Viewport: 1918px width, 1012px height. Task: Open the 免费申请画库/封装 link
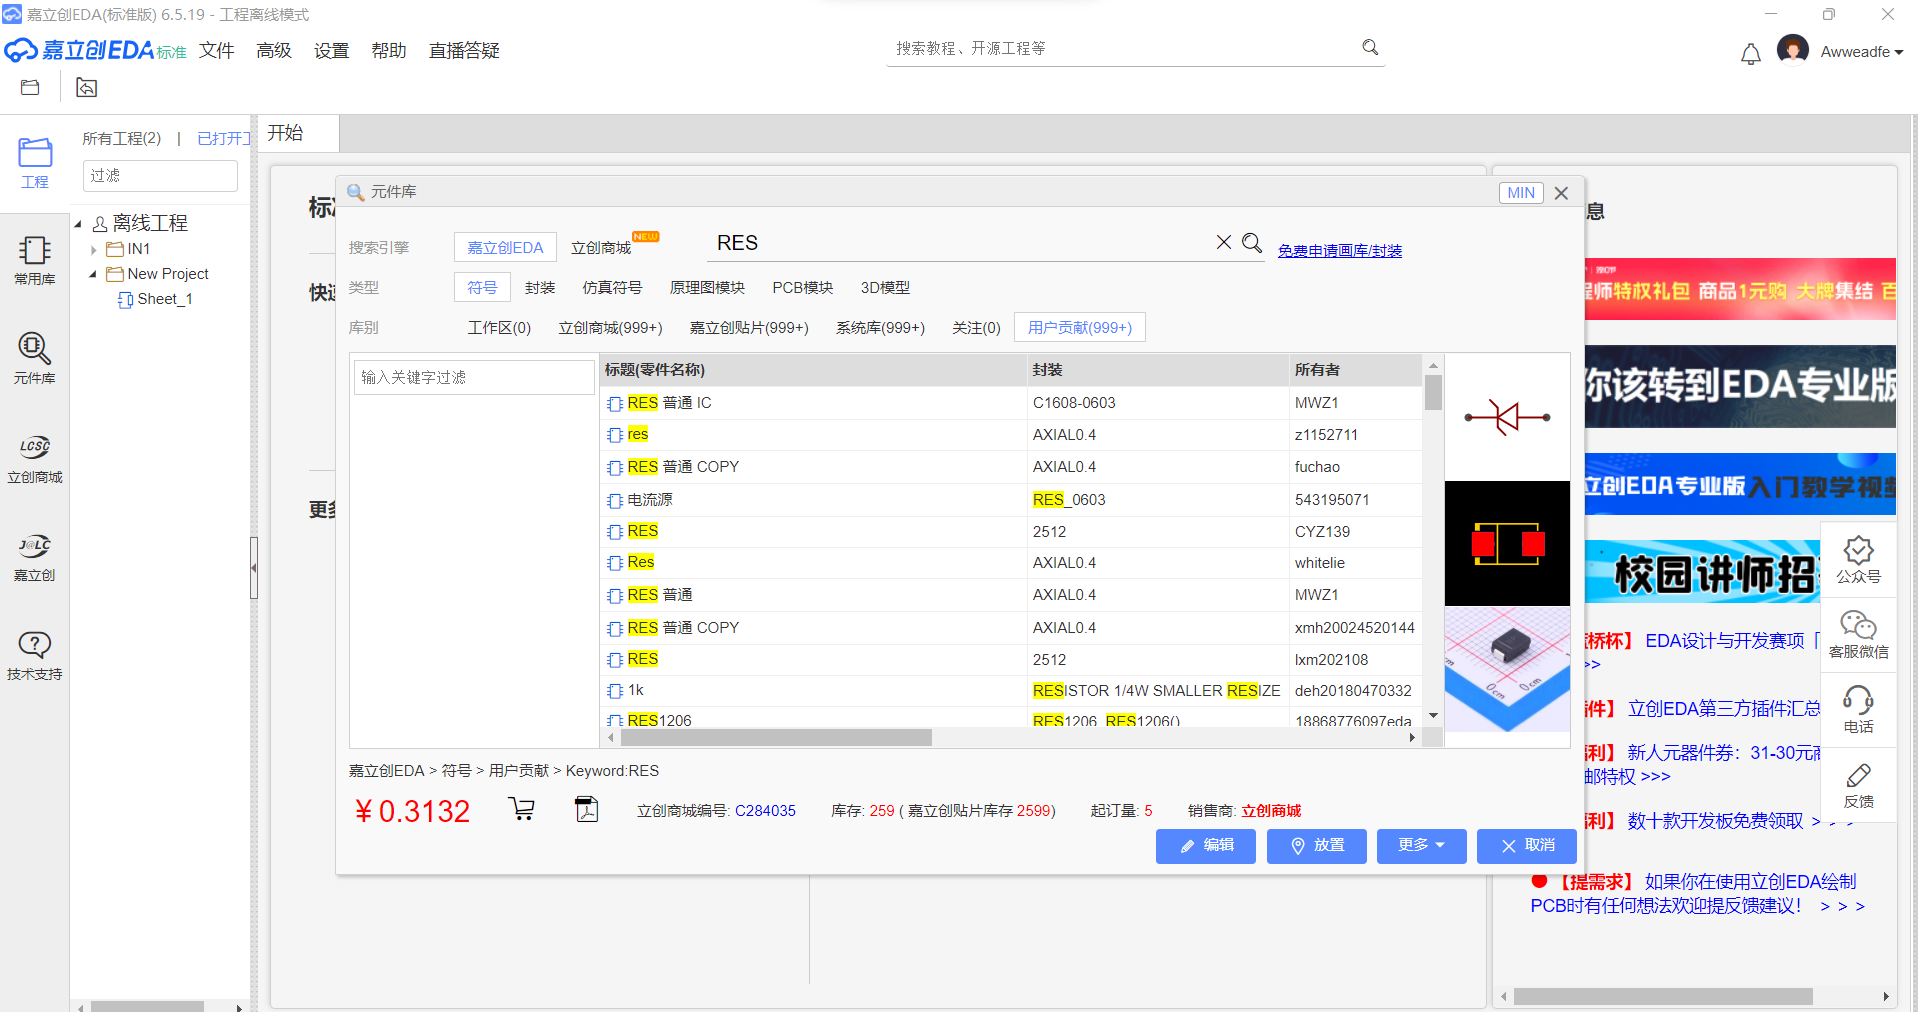point(1340,251)
